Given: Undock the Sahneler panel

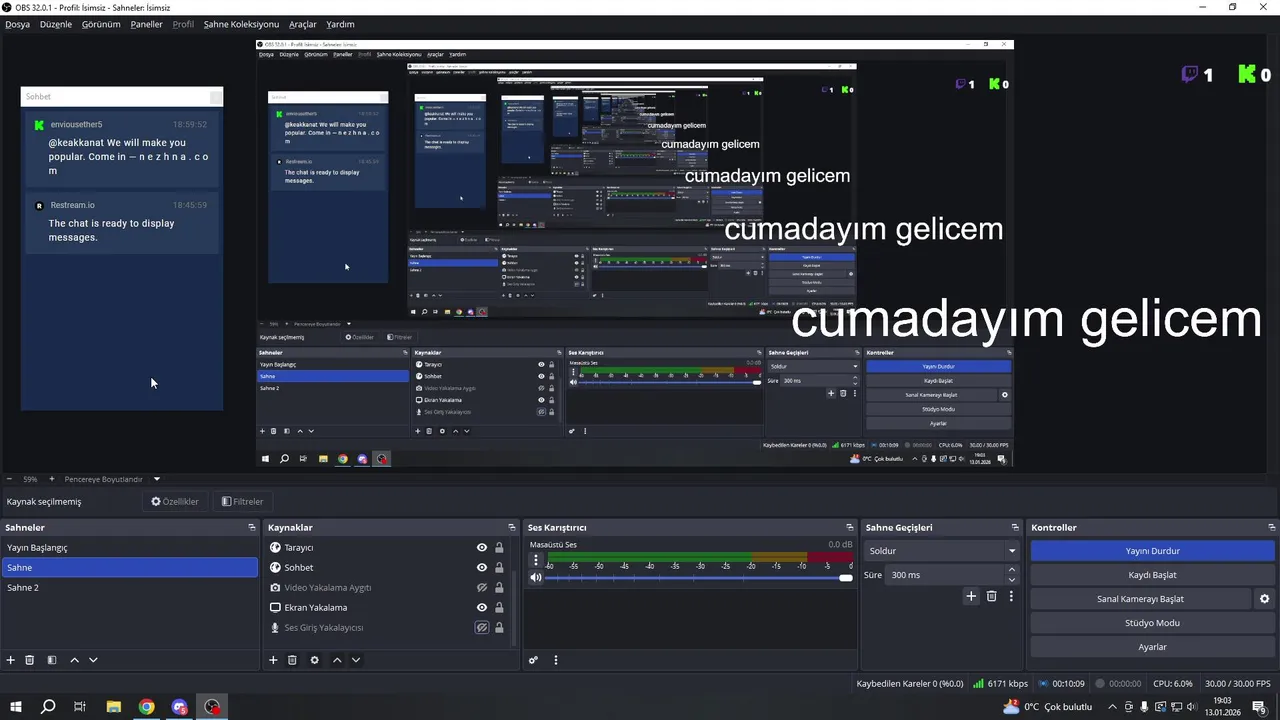Looking at the screenshot, I should (x=252, y=527).
